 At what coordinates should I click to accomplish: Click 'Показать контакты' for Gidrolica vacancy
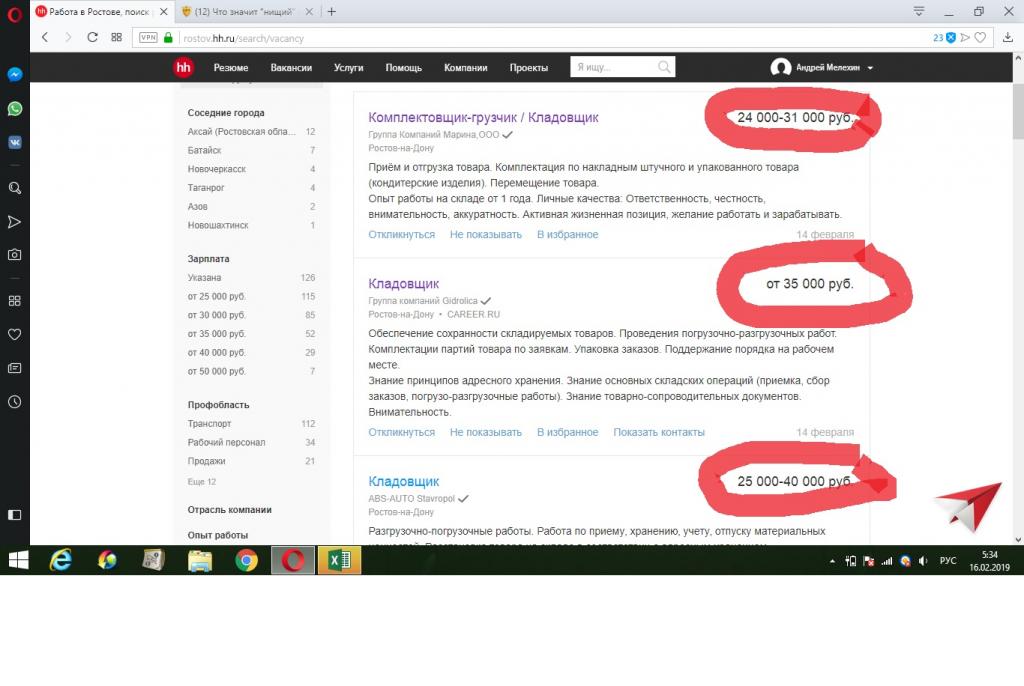[x=659, y=433]
